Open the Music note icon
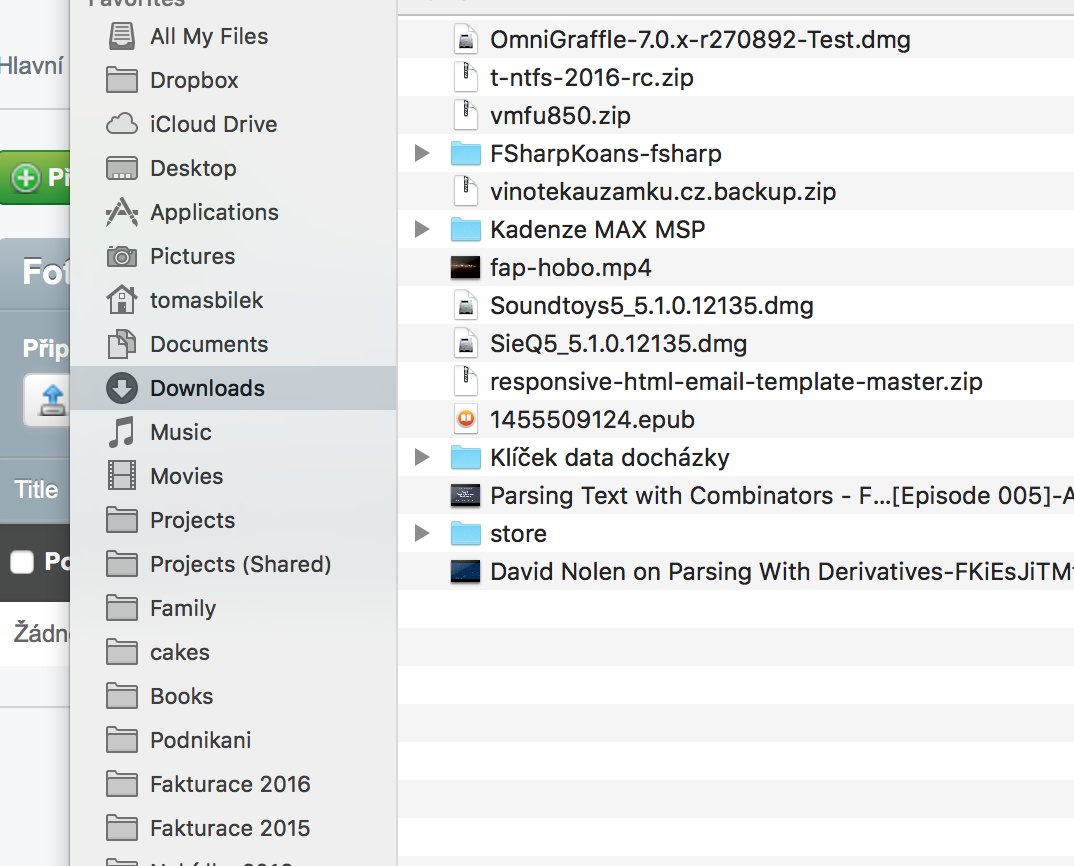The image size is (1074, 866). point(122,432)
